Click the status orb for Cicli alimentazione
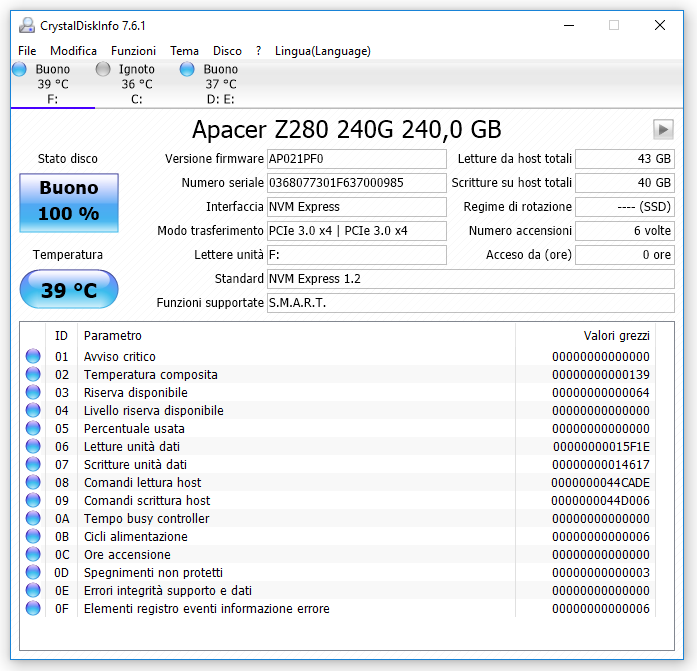697x671 pixels. 33,536
